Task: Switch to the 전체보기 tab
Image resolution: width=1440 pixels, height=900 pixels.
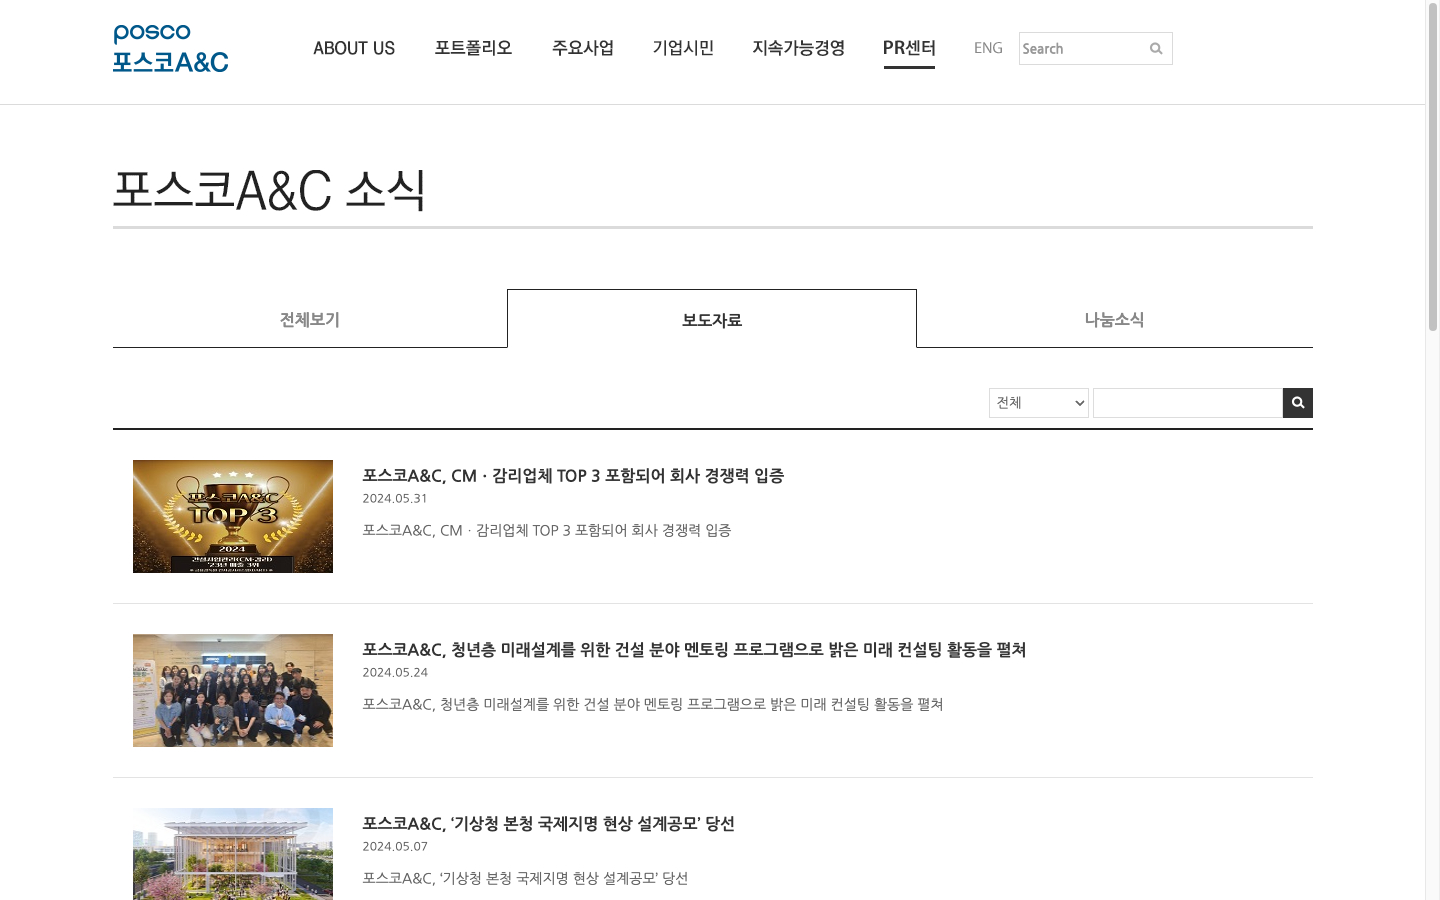Action: click(x=310, y=320)
